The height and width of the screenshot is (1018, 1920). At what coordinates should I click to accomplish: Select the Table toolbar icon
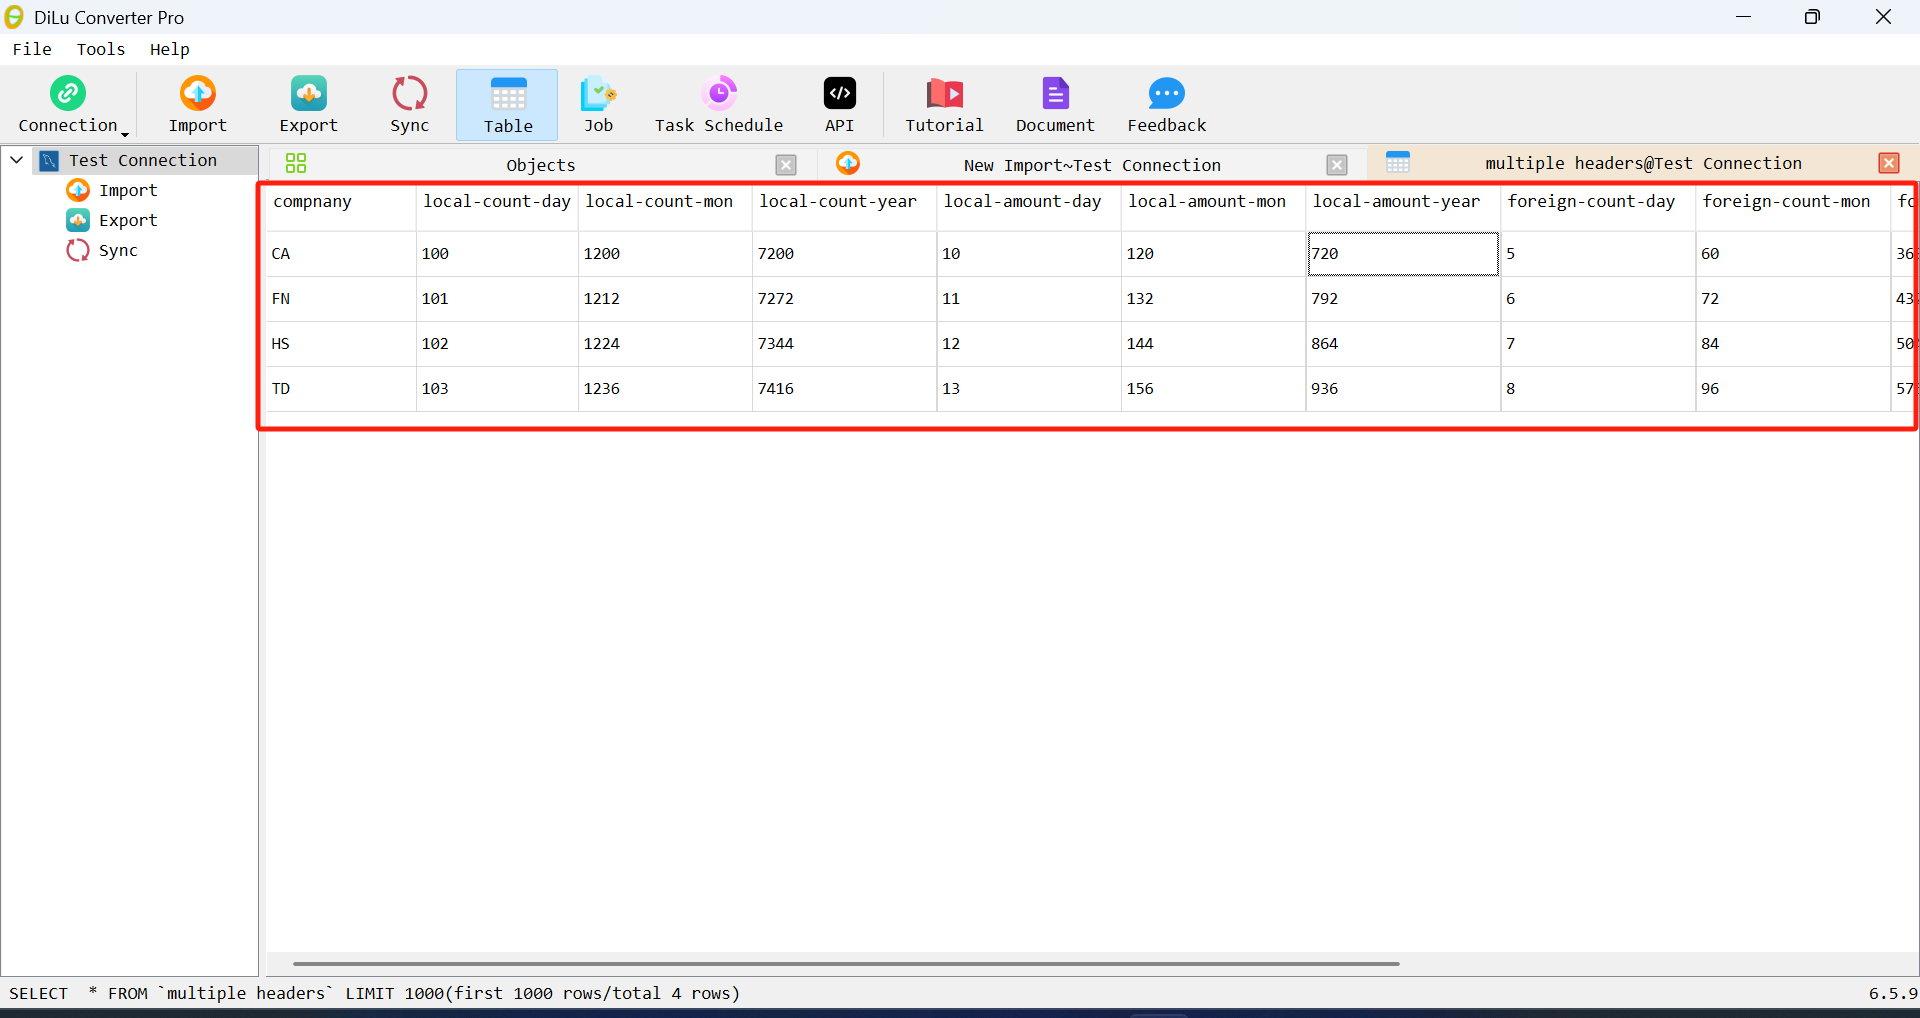(x=508, y=105)
